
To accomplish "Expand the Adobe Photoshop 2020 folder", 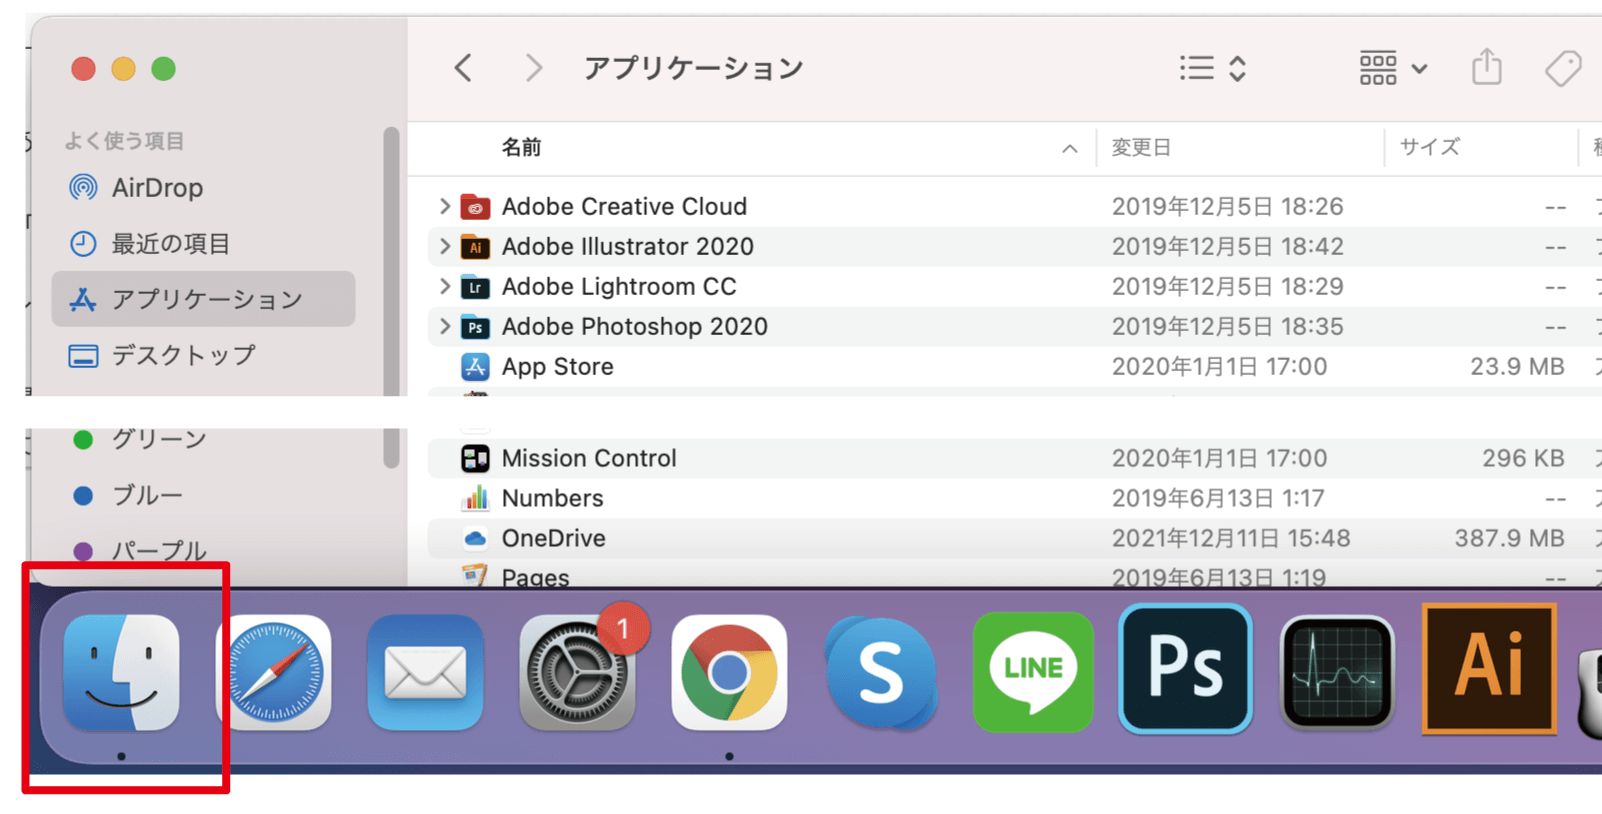I will (x=444, y=326).
